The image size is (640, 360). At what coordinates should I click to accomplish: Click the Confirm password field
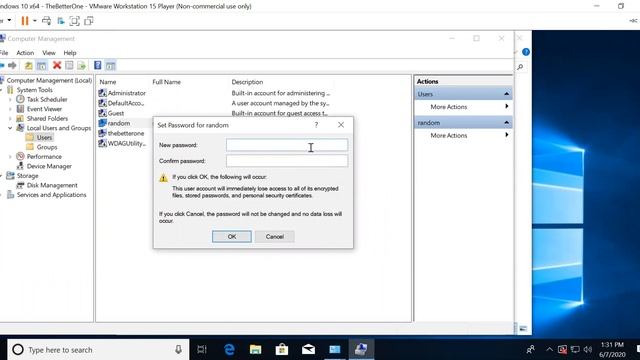287,161
